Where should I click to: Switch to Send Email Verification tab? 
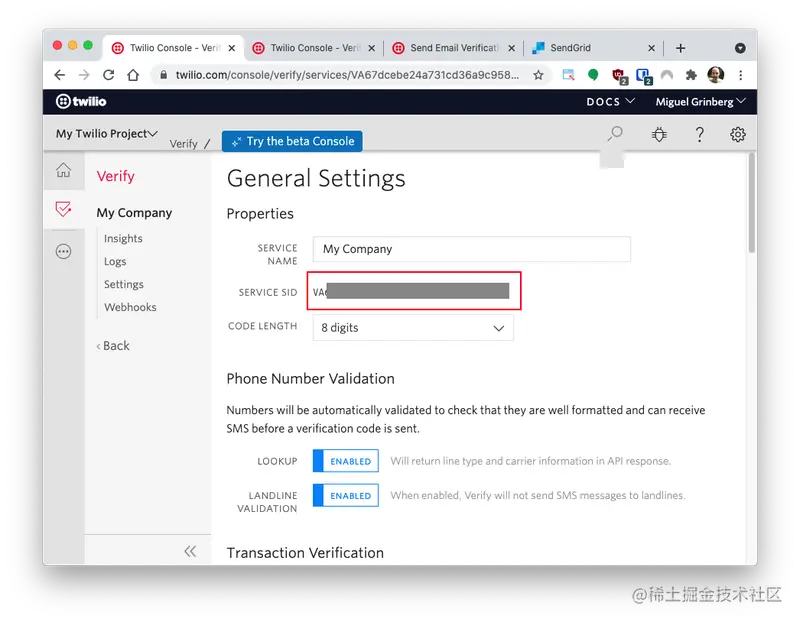click(x=454, y=48)
